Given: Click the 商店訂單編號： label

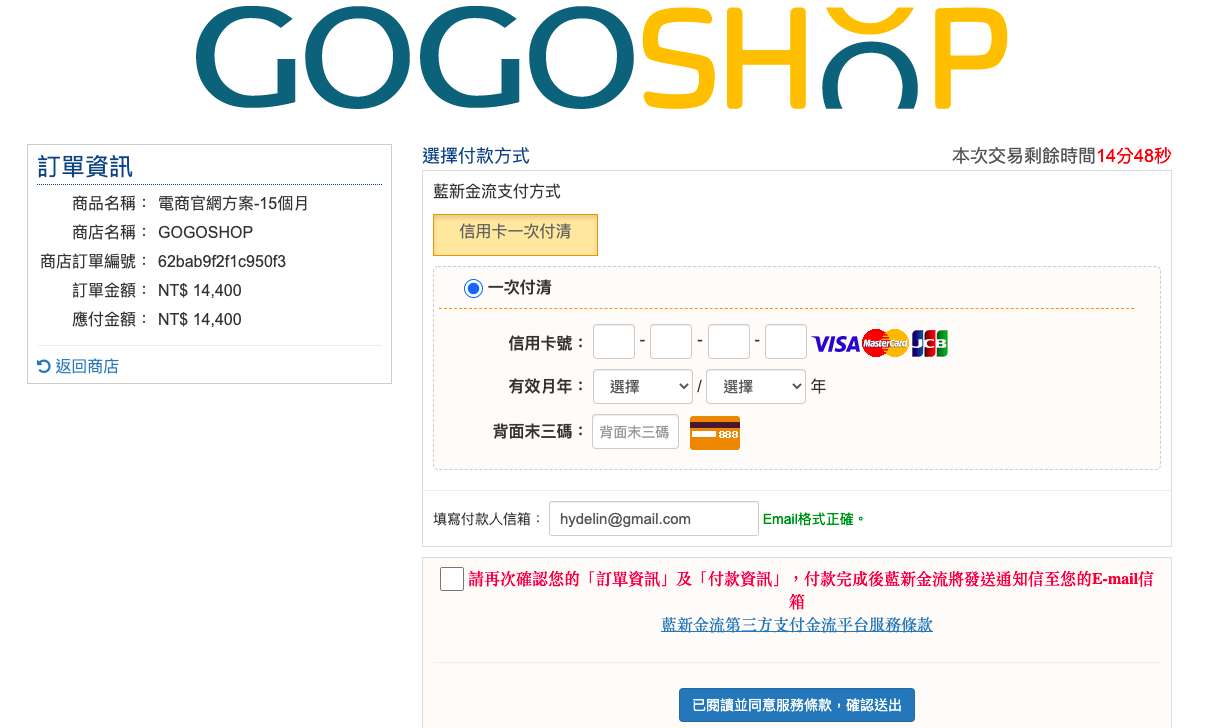Looking at the screenshot, I should [x=95, y=262].
